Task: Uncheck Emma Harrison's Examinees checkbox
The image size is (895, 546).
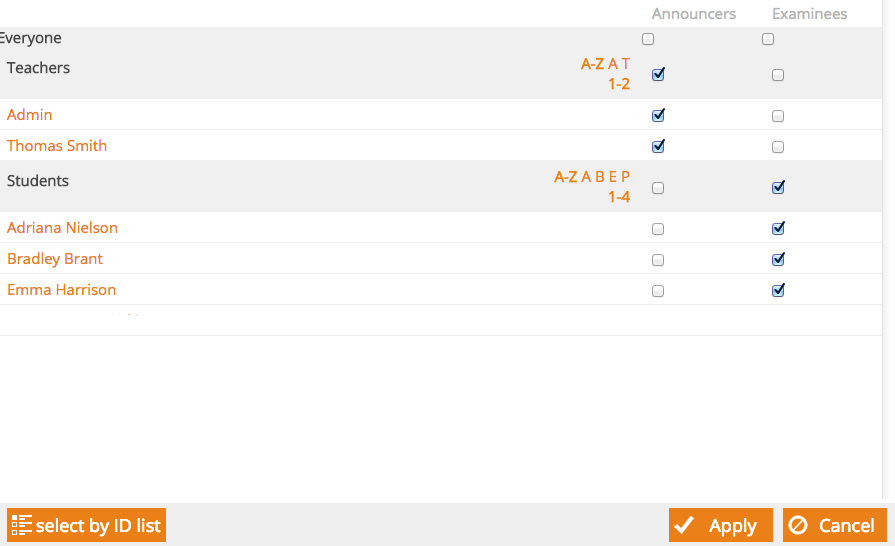Action: coord(778,291)
